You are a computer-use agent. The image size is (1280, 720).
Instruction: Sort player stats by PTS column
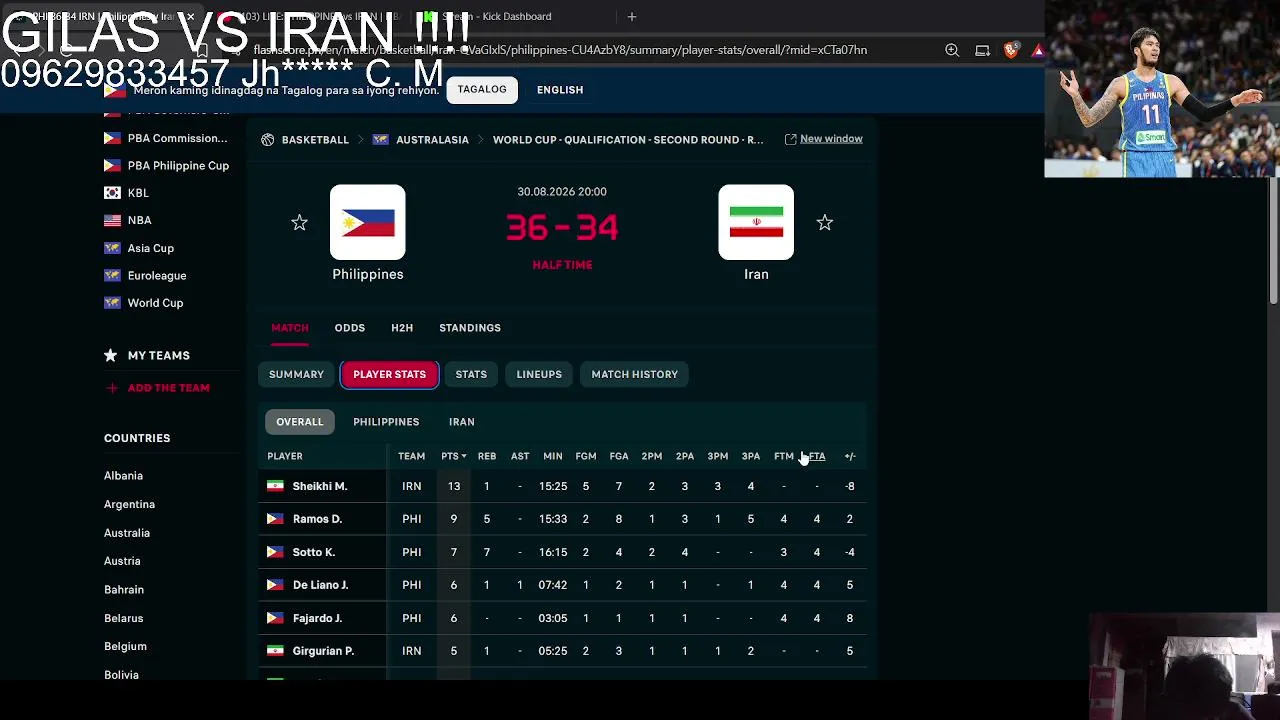point(453,456)
